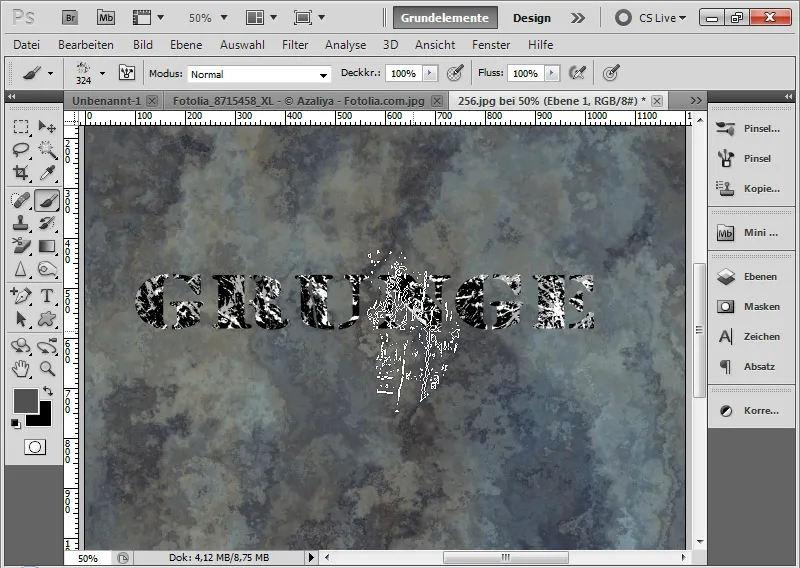Open the brush preset picker arrow
The width and height of the screenshot is (800, 568).
[103, 73]
